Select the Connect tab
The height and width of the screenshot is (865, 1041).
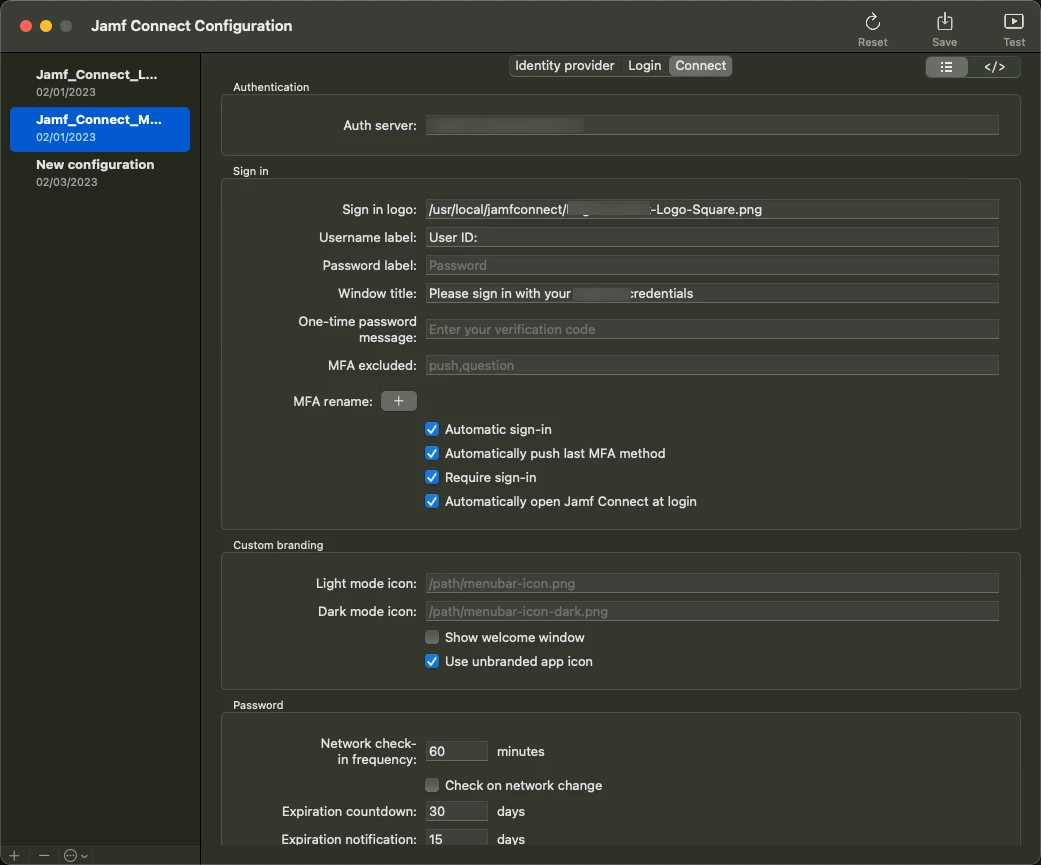[x=700, y=66]
